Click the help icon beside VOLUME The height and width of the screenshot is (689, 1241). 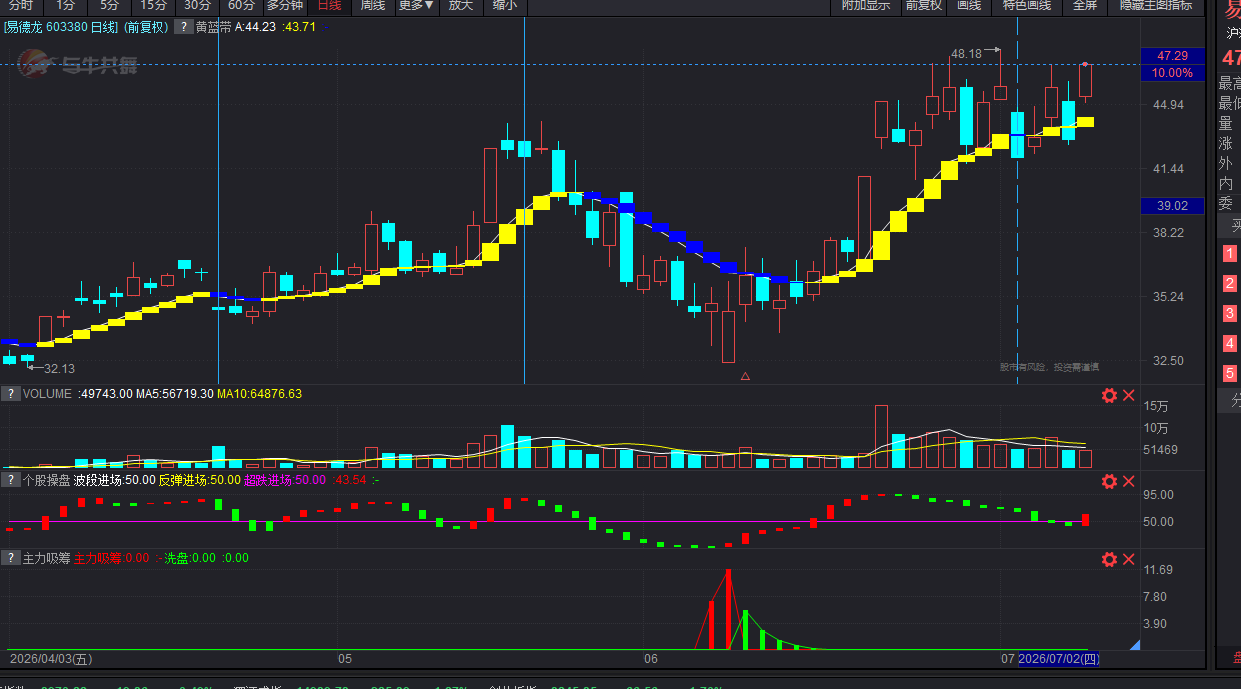[10, 394]
